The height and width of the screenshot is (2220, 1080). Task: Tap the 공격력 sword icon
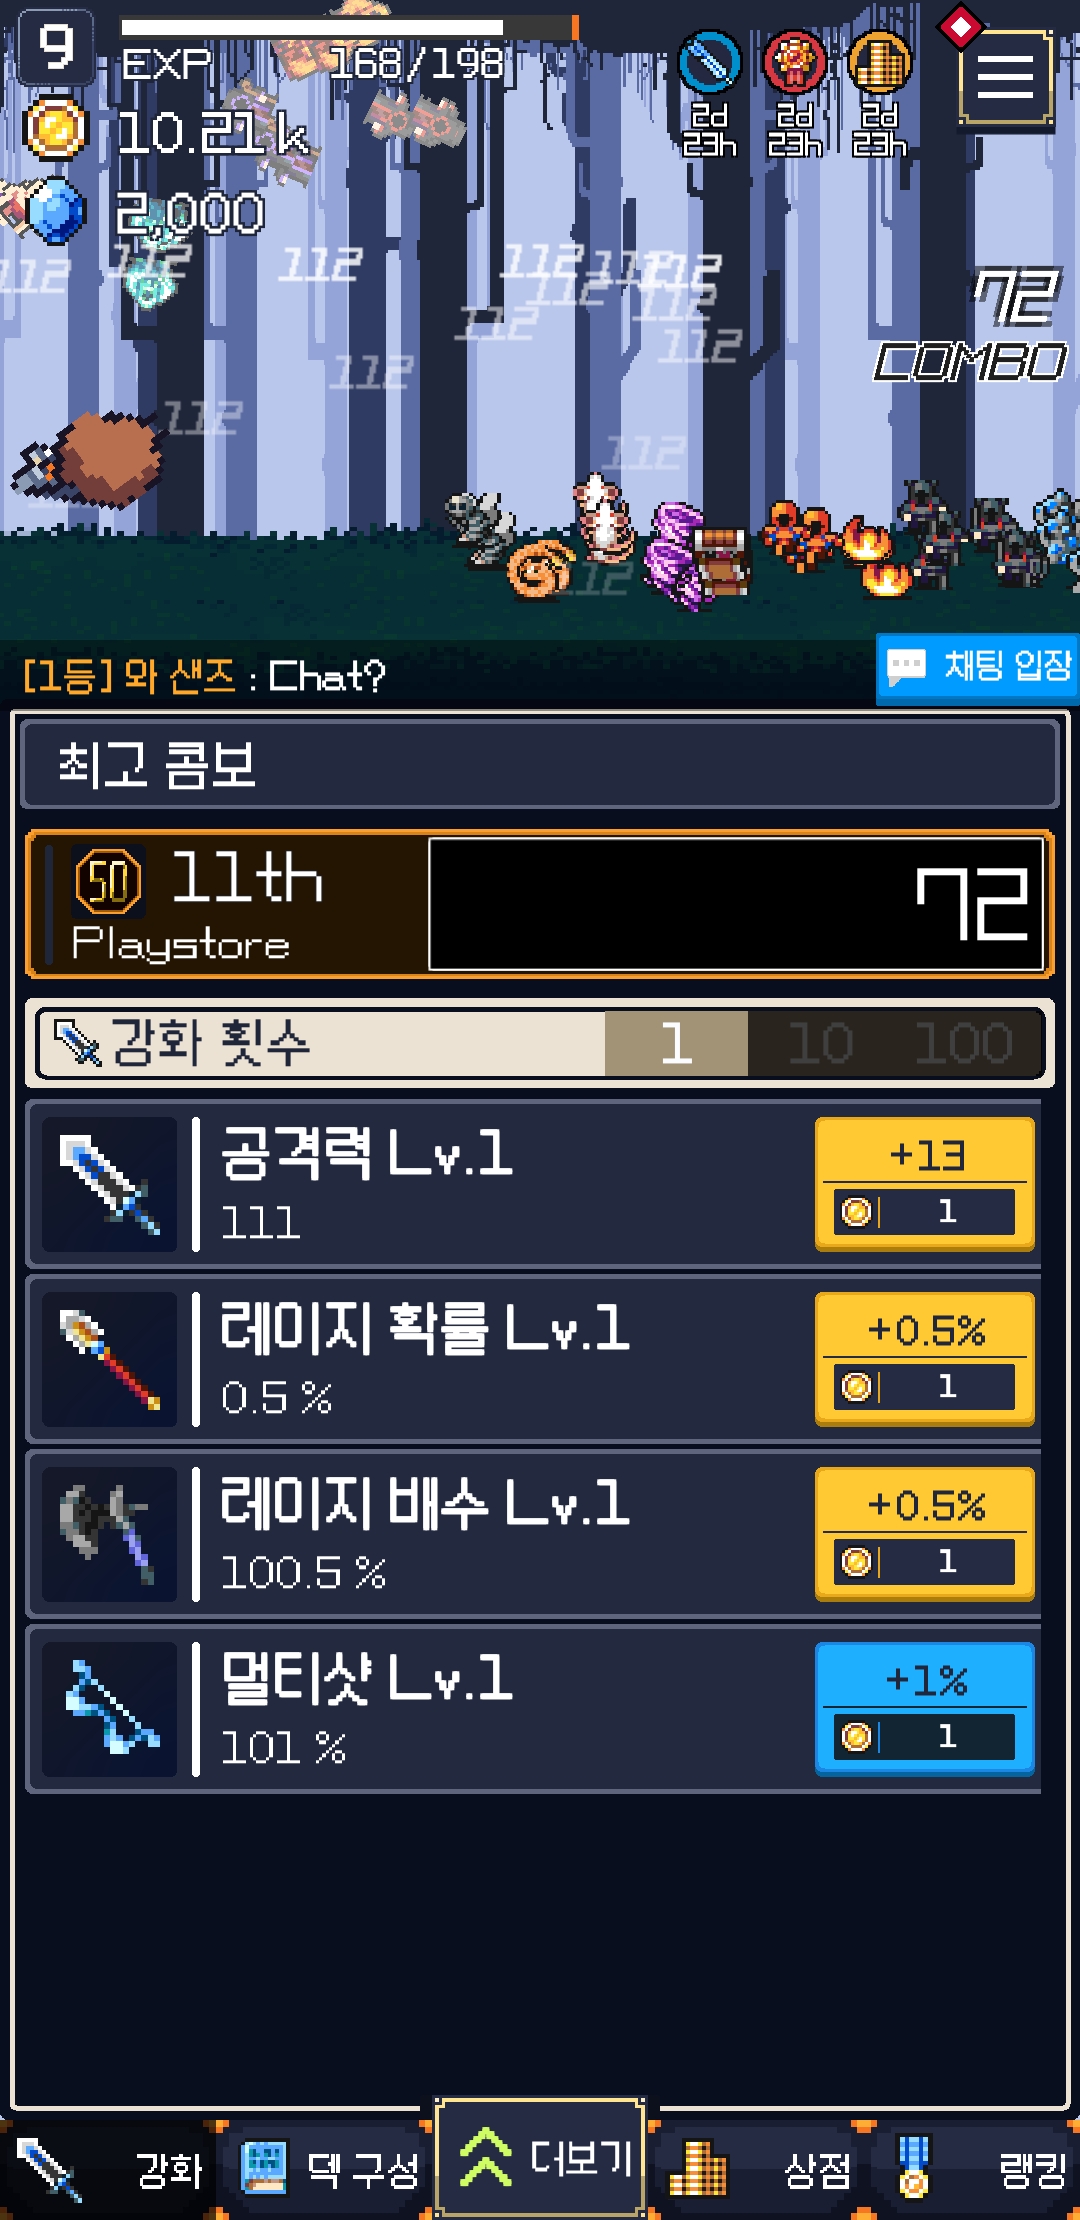pyautogui.click(x=109, y=1184)
